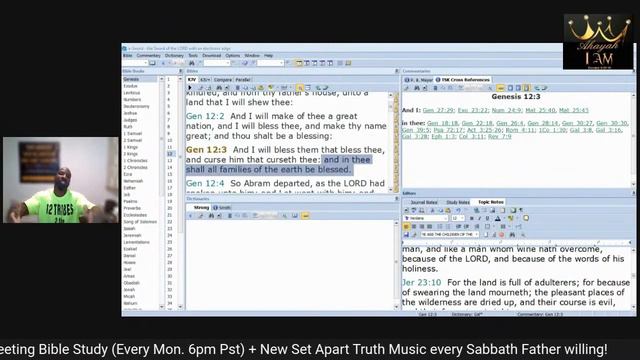Click the binoculars search icon in main toolbar
The image size is (640, 360).
click(x=191, y=63)
